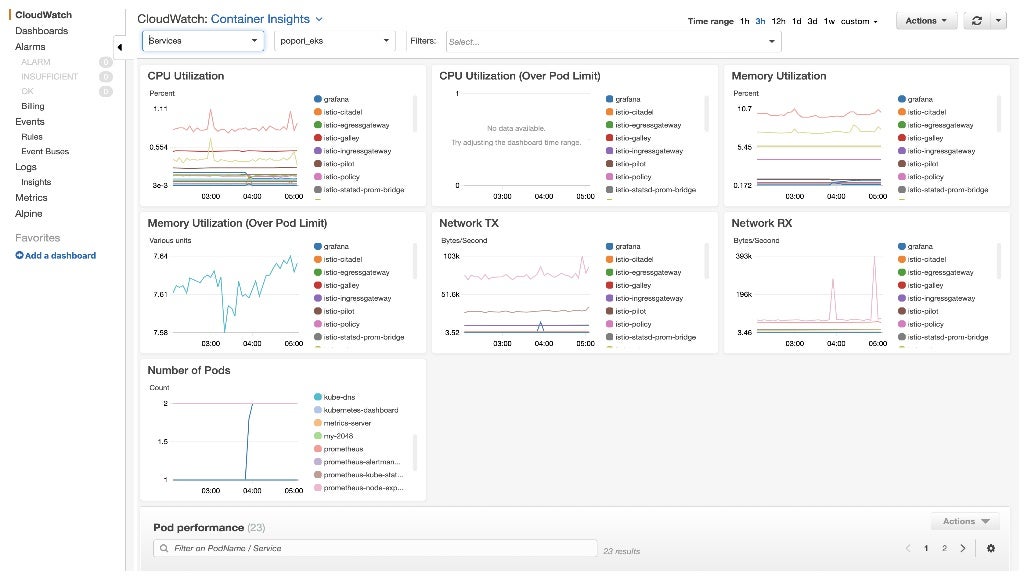Click legend scrollbar in Number of Pods widget
1024x576 pixels.
[415, 453]
